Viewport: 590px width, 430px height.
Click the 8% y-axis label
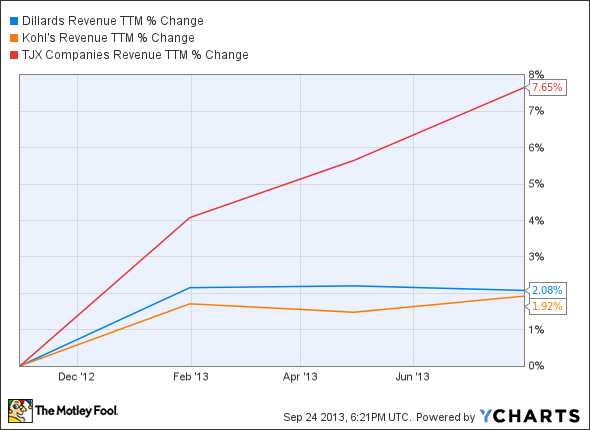click(536, 74)
